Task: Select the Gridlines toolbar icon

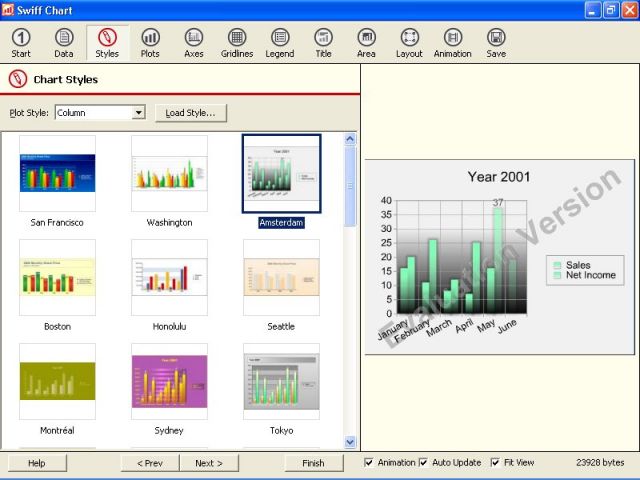Action: tap(237, 42)
